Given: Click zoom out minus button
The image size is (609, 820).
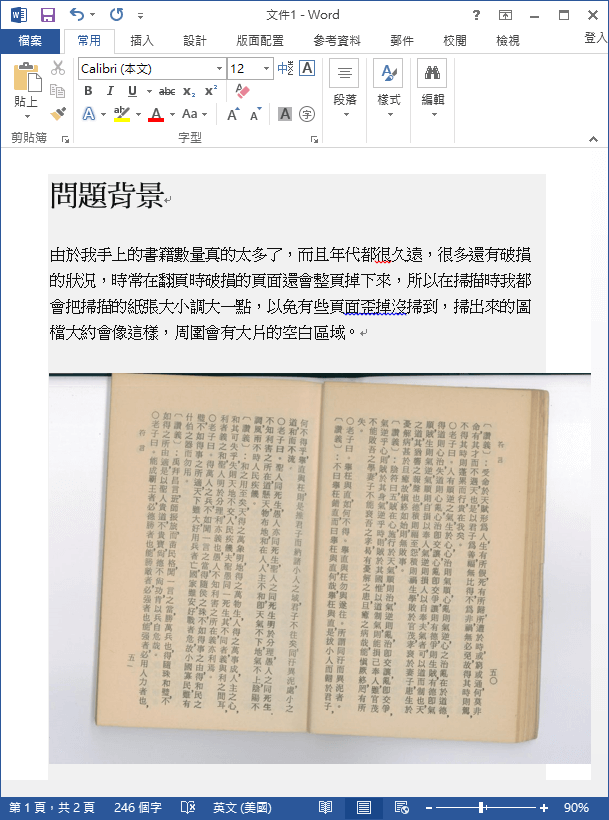Looking at the screenshot, I should (429, 807).
